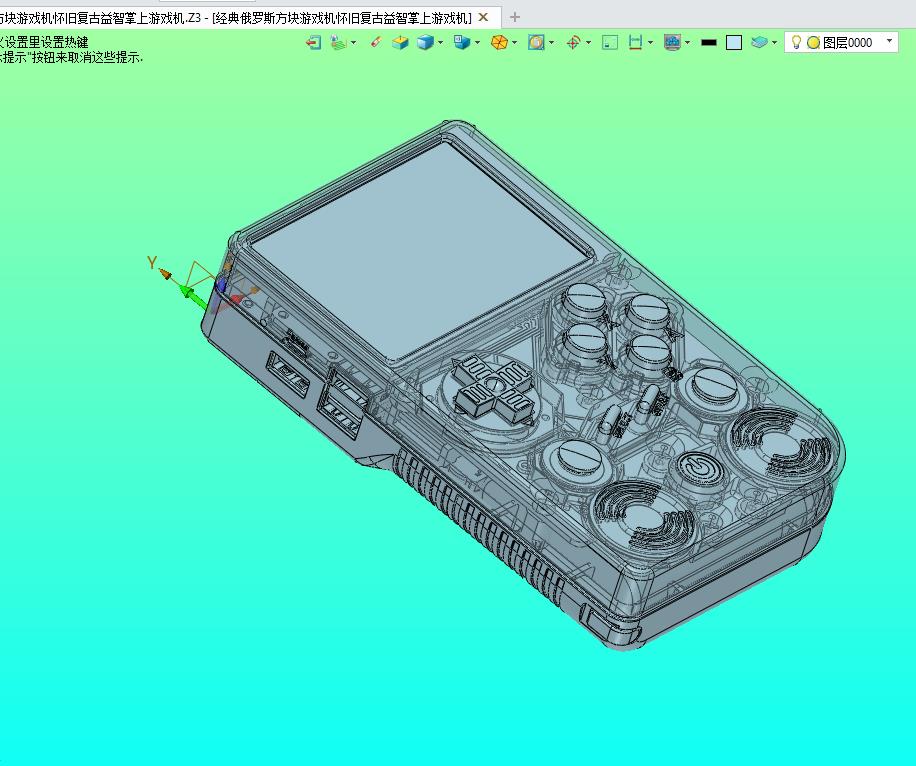
Task: Click the red crosshair target icon
Action: tap(573, 43)
